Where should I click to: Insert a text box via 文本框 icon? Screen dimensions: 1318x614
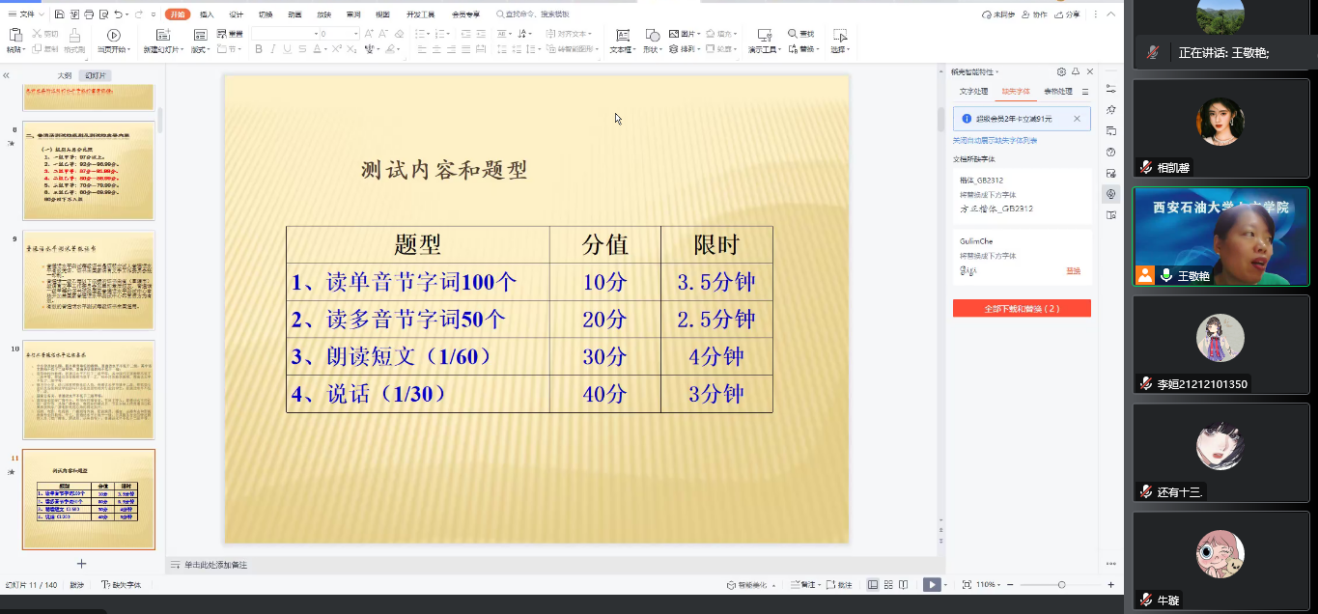(x=622, y=36)
